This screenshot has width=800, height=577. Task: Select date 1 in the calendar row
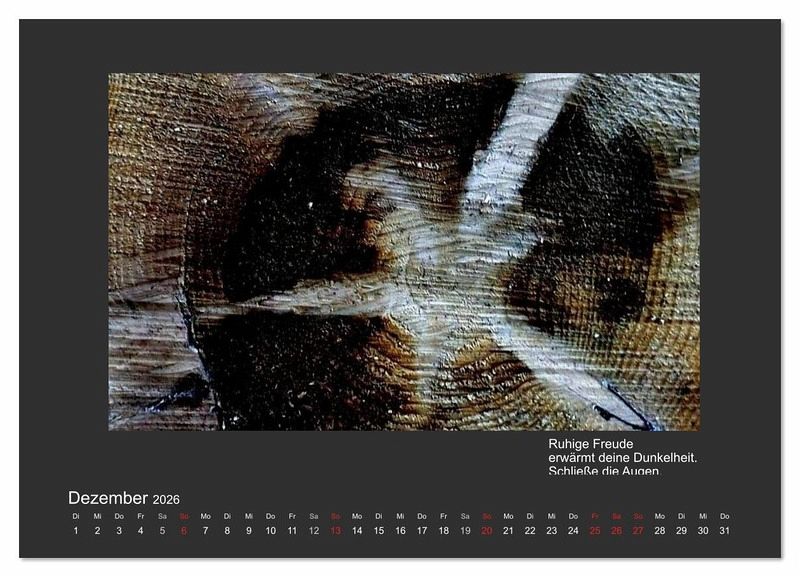(76, 531)
